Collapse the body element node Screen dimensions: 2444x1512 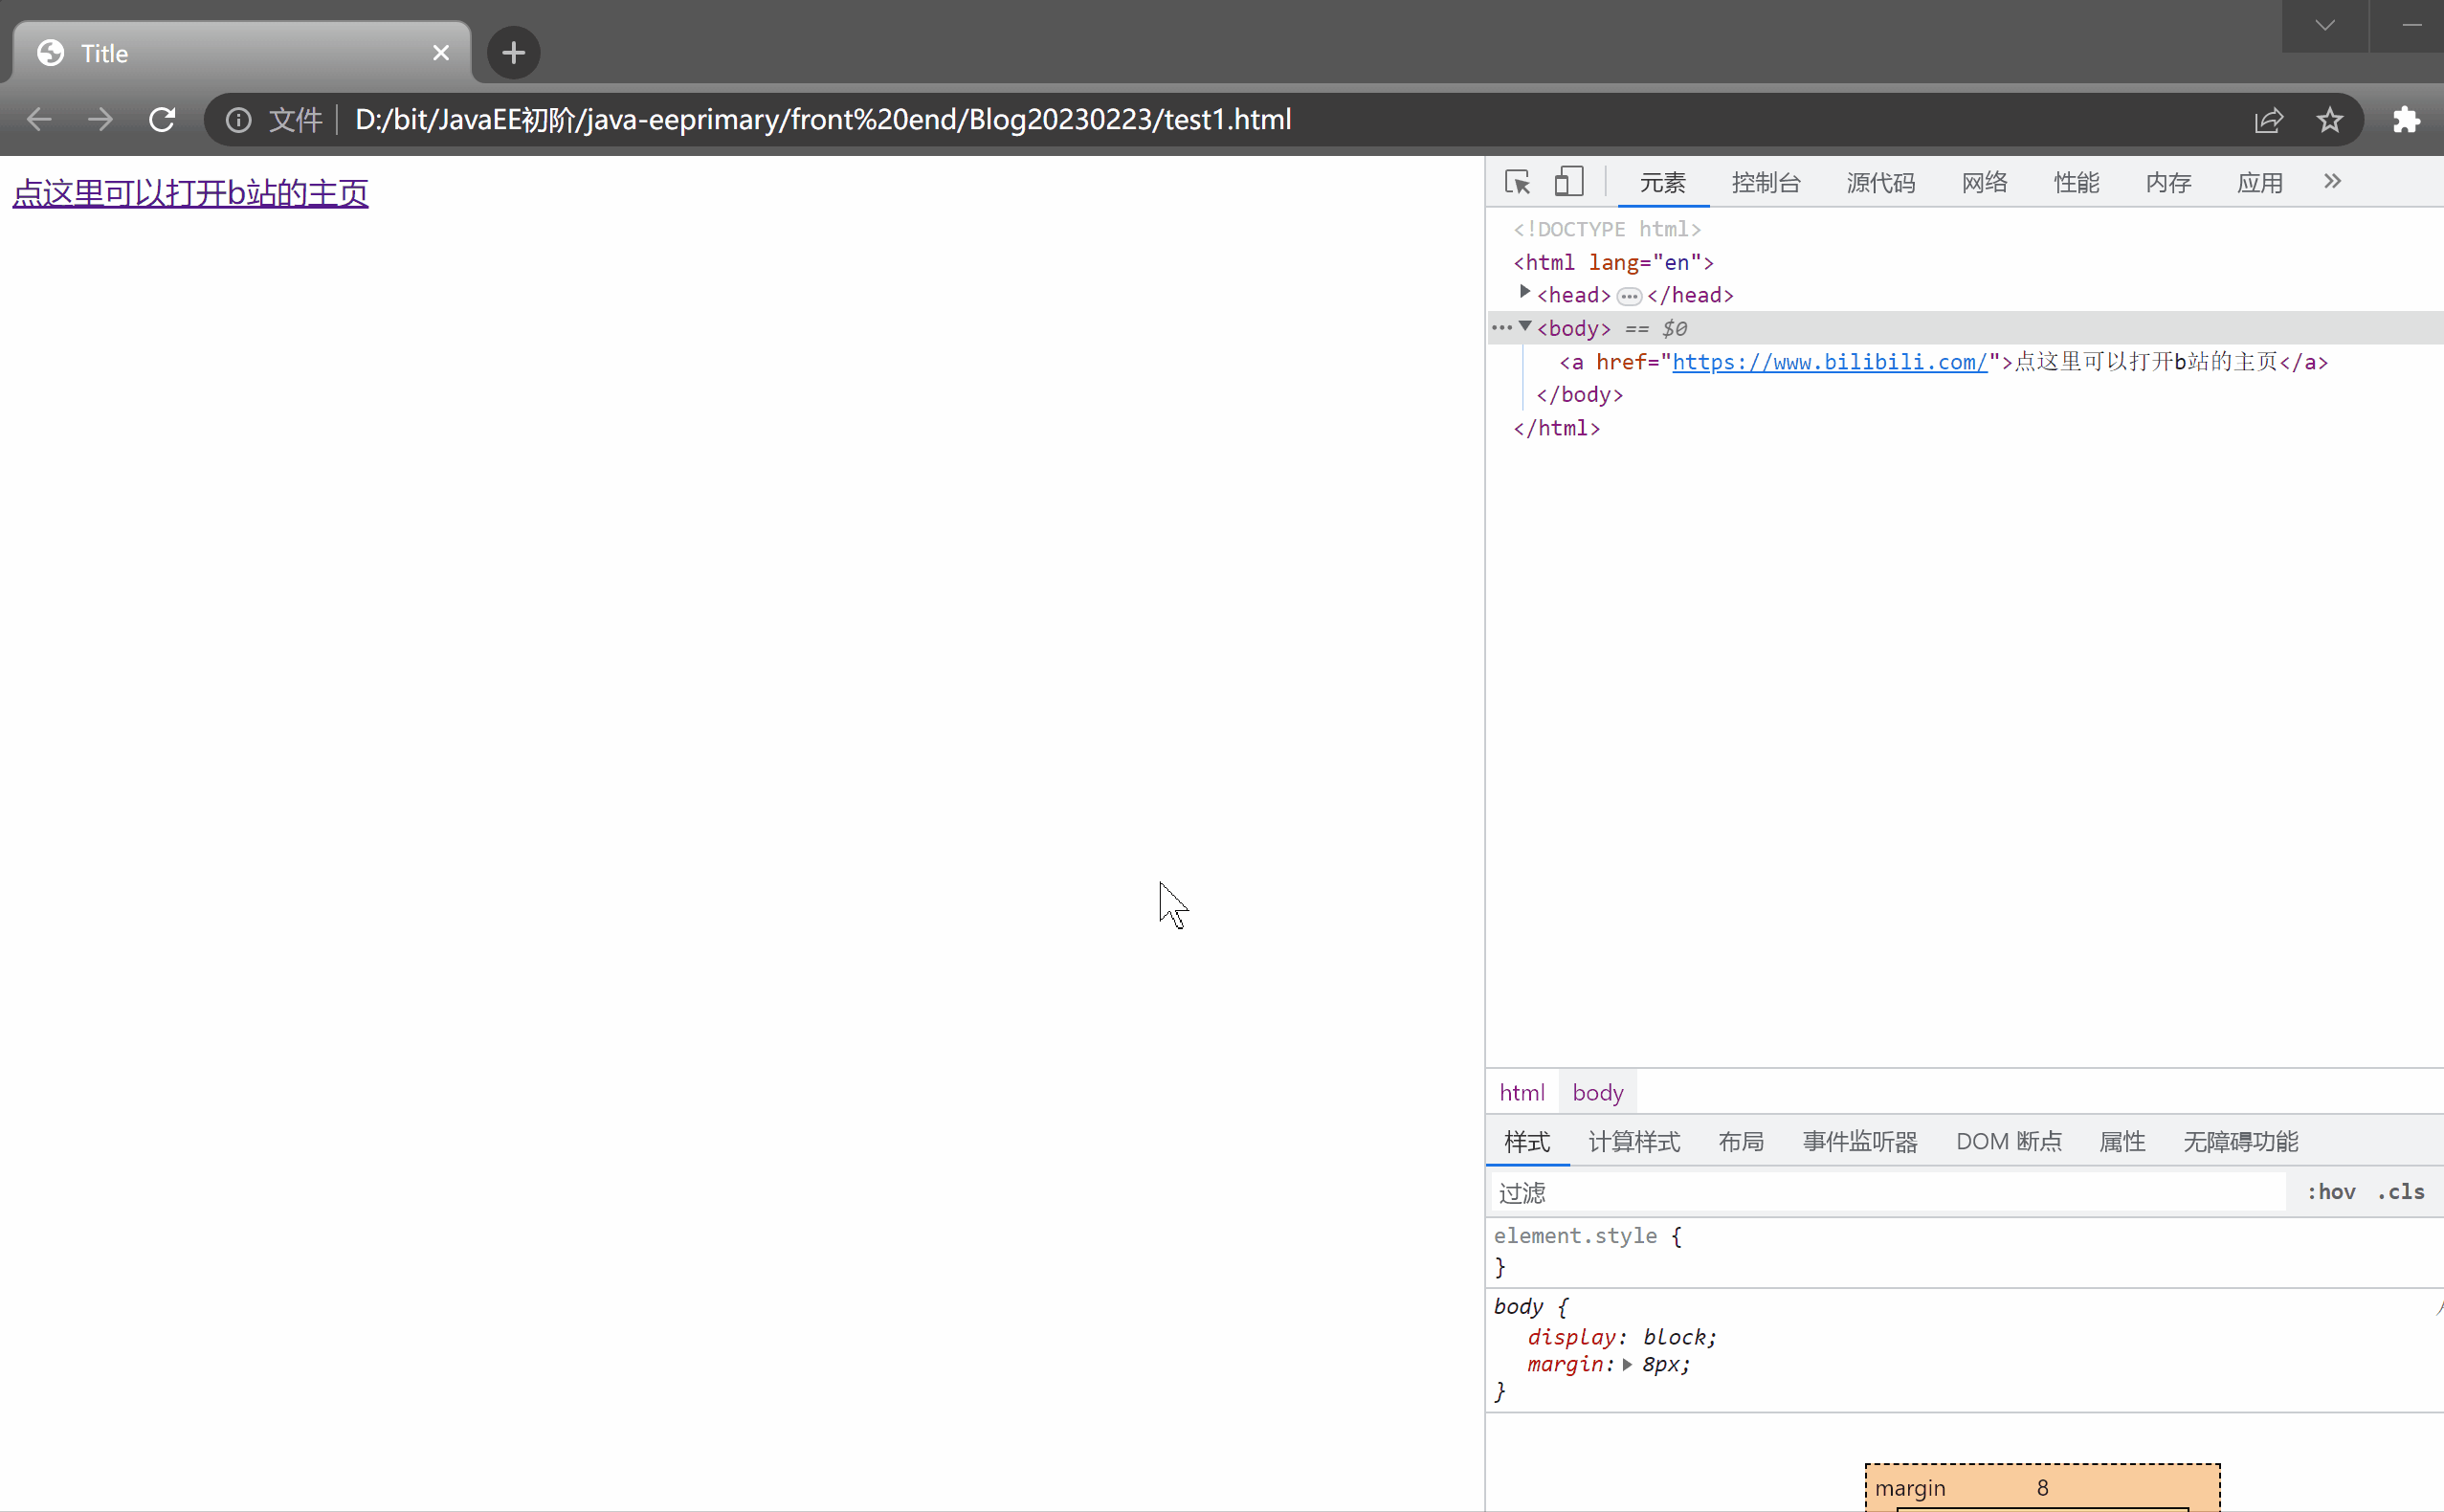pyautogui.click(x=1525, y=326)
